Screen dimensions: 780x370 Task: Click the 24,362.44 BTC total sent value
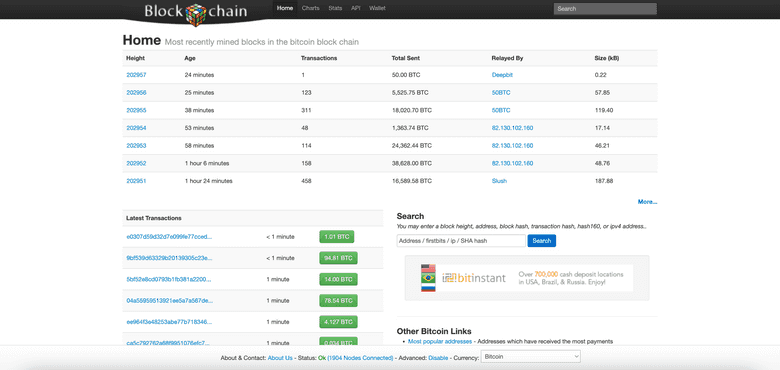pos(412,146)
